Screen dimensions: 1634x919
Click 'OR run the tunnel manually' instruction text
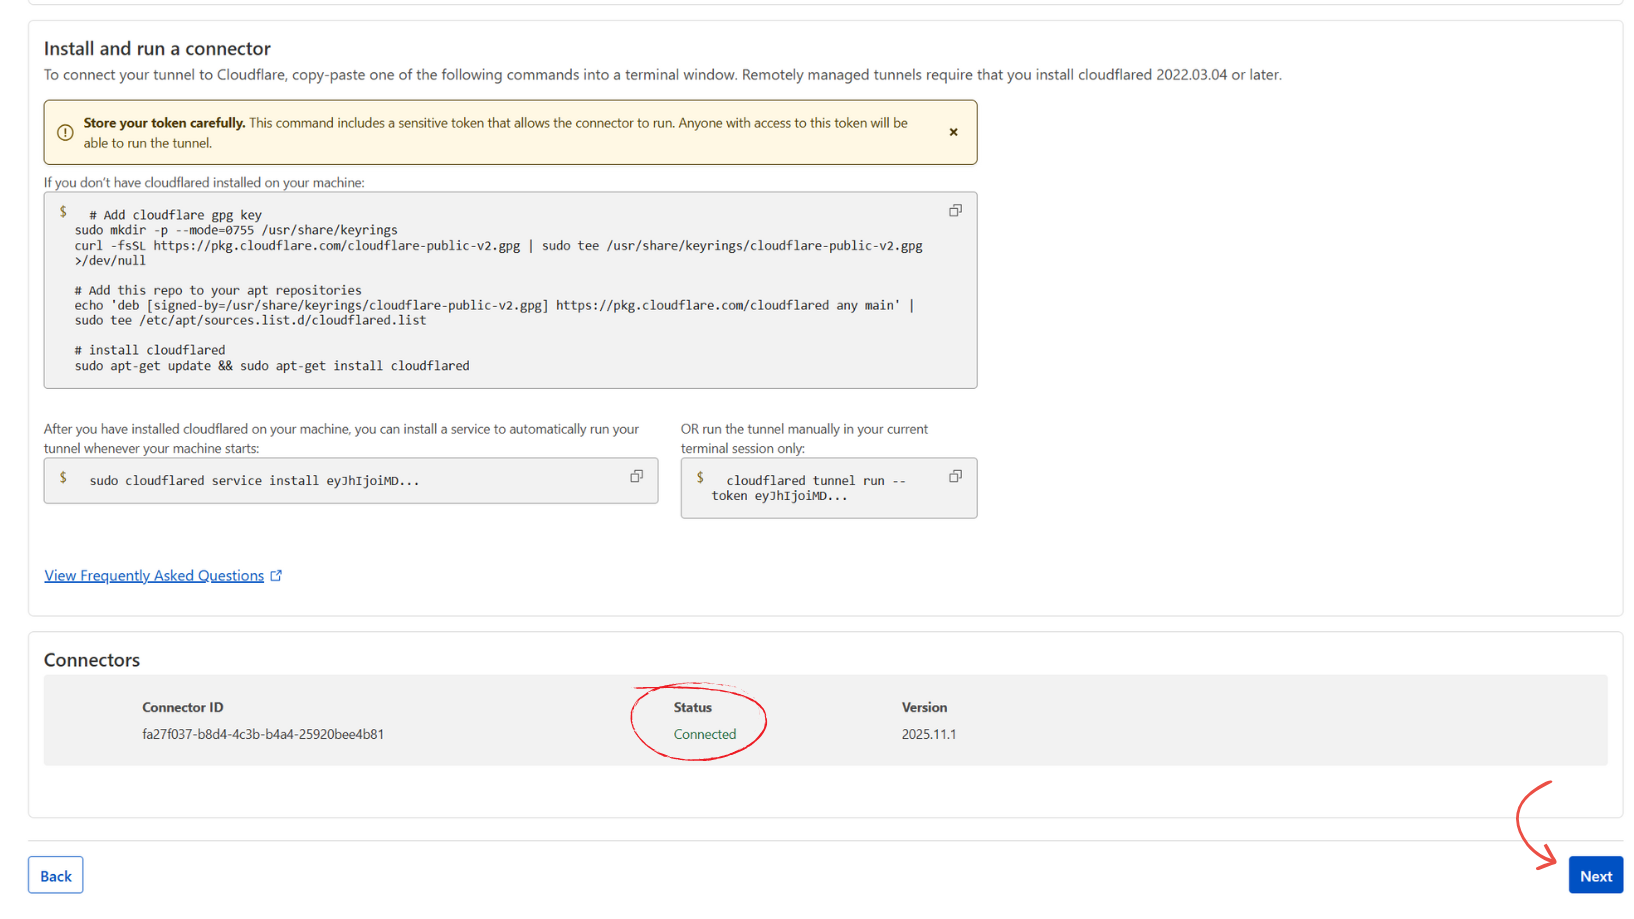click(804, 439)
